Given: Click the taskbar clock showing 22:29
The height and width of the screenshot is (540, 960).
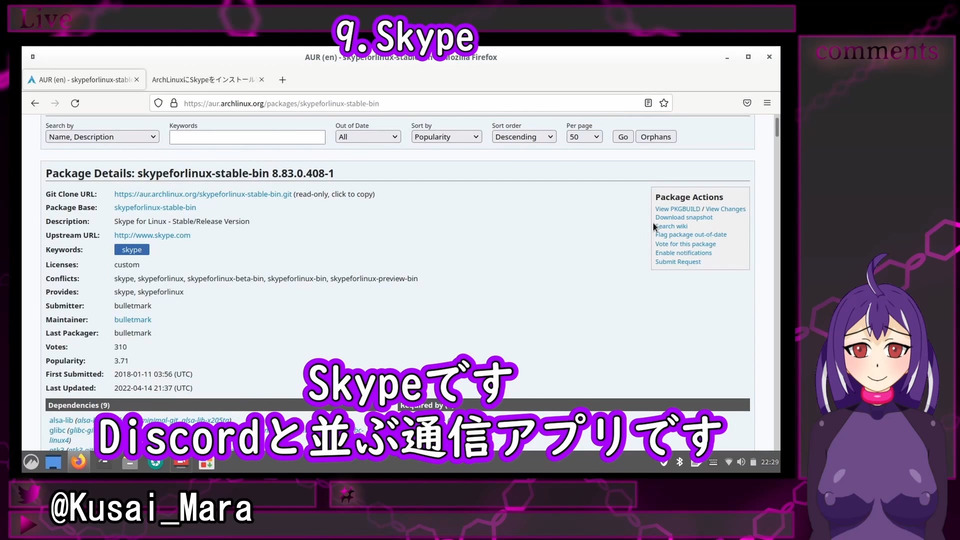Looking at the screenshot, I should point(770,462).
